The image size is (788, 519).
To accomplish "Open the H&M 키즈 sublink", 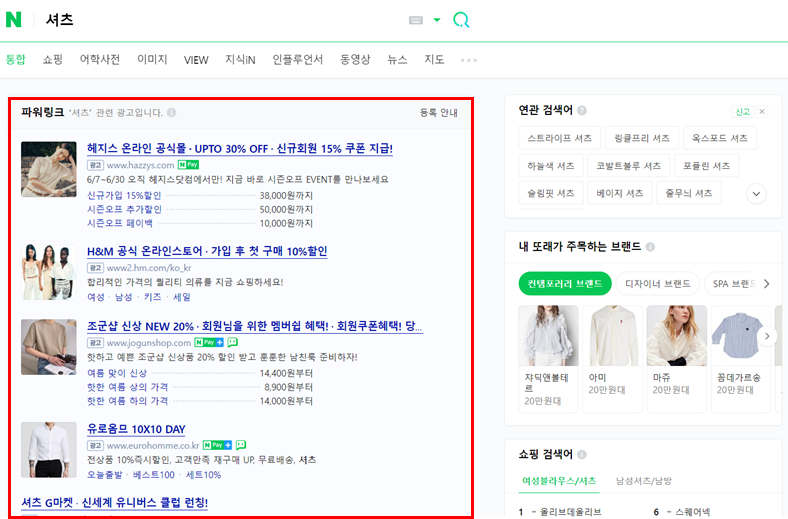I will click(152, 297).
